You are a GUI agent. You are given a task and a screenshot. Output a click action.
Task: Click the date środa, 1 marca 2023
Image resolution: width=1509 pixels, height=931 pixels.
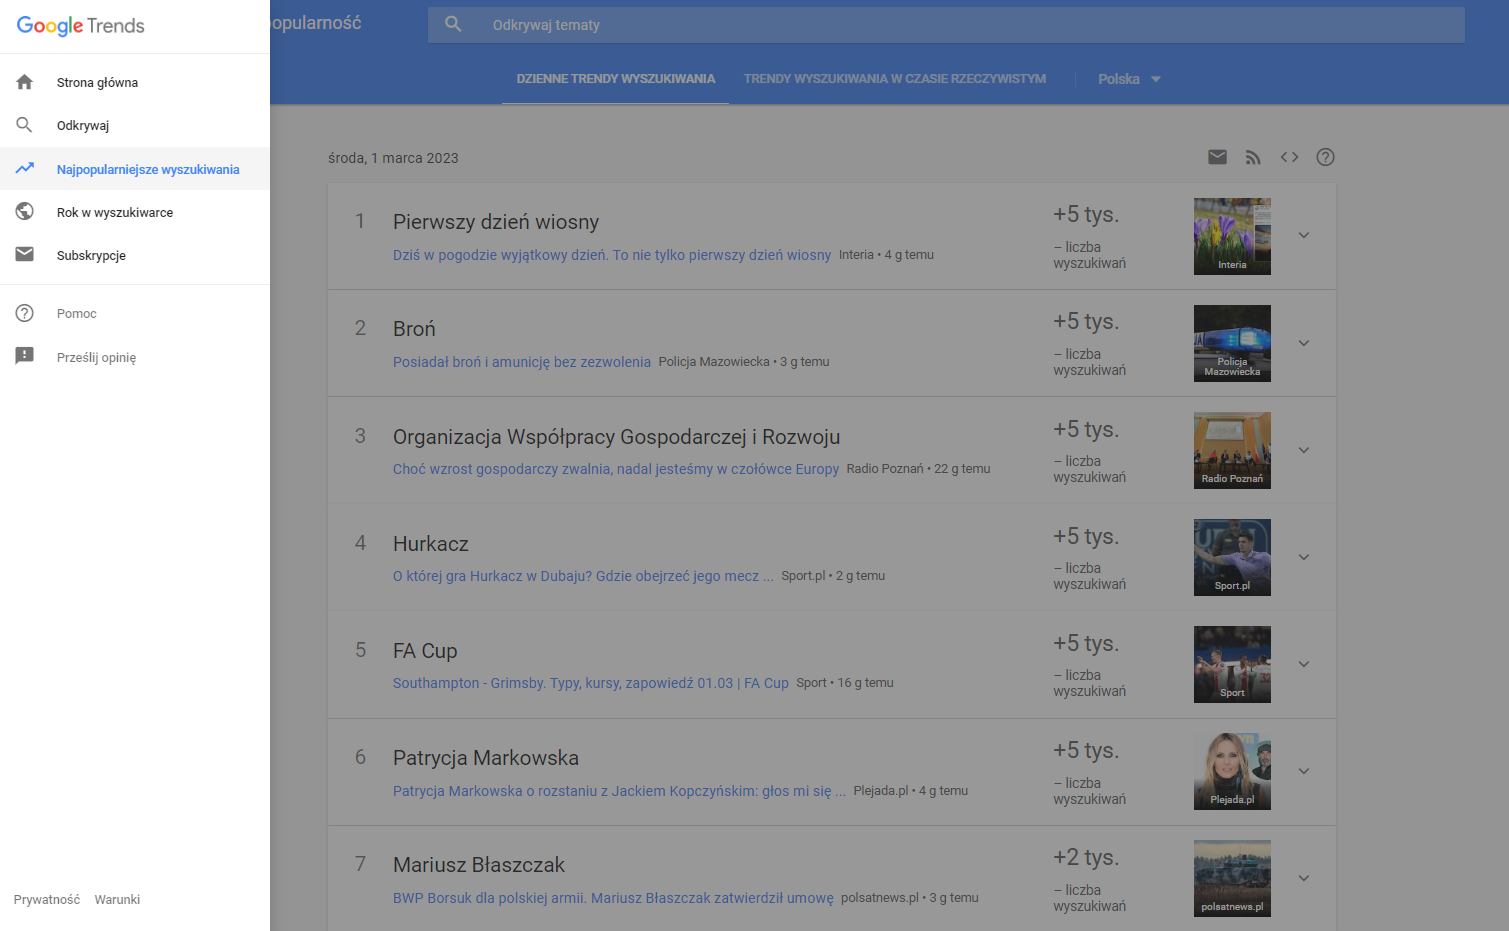(393, 158)
